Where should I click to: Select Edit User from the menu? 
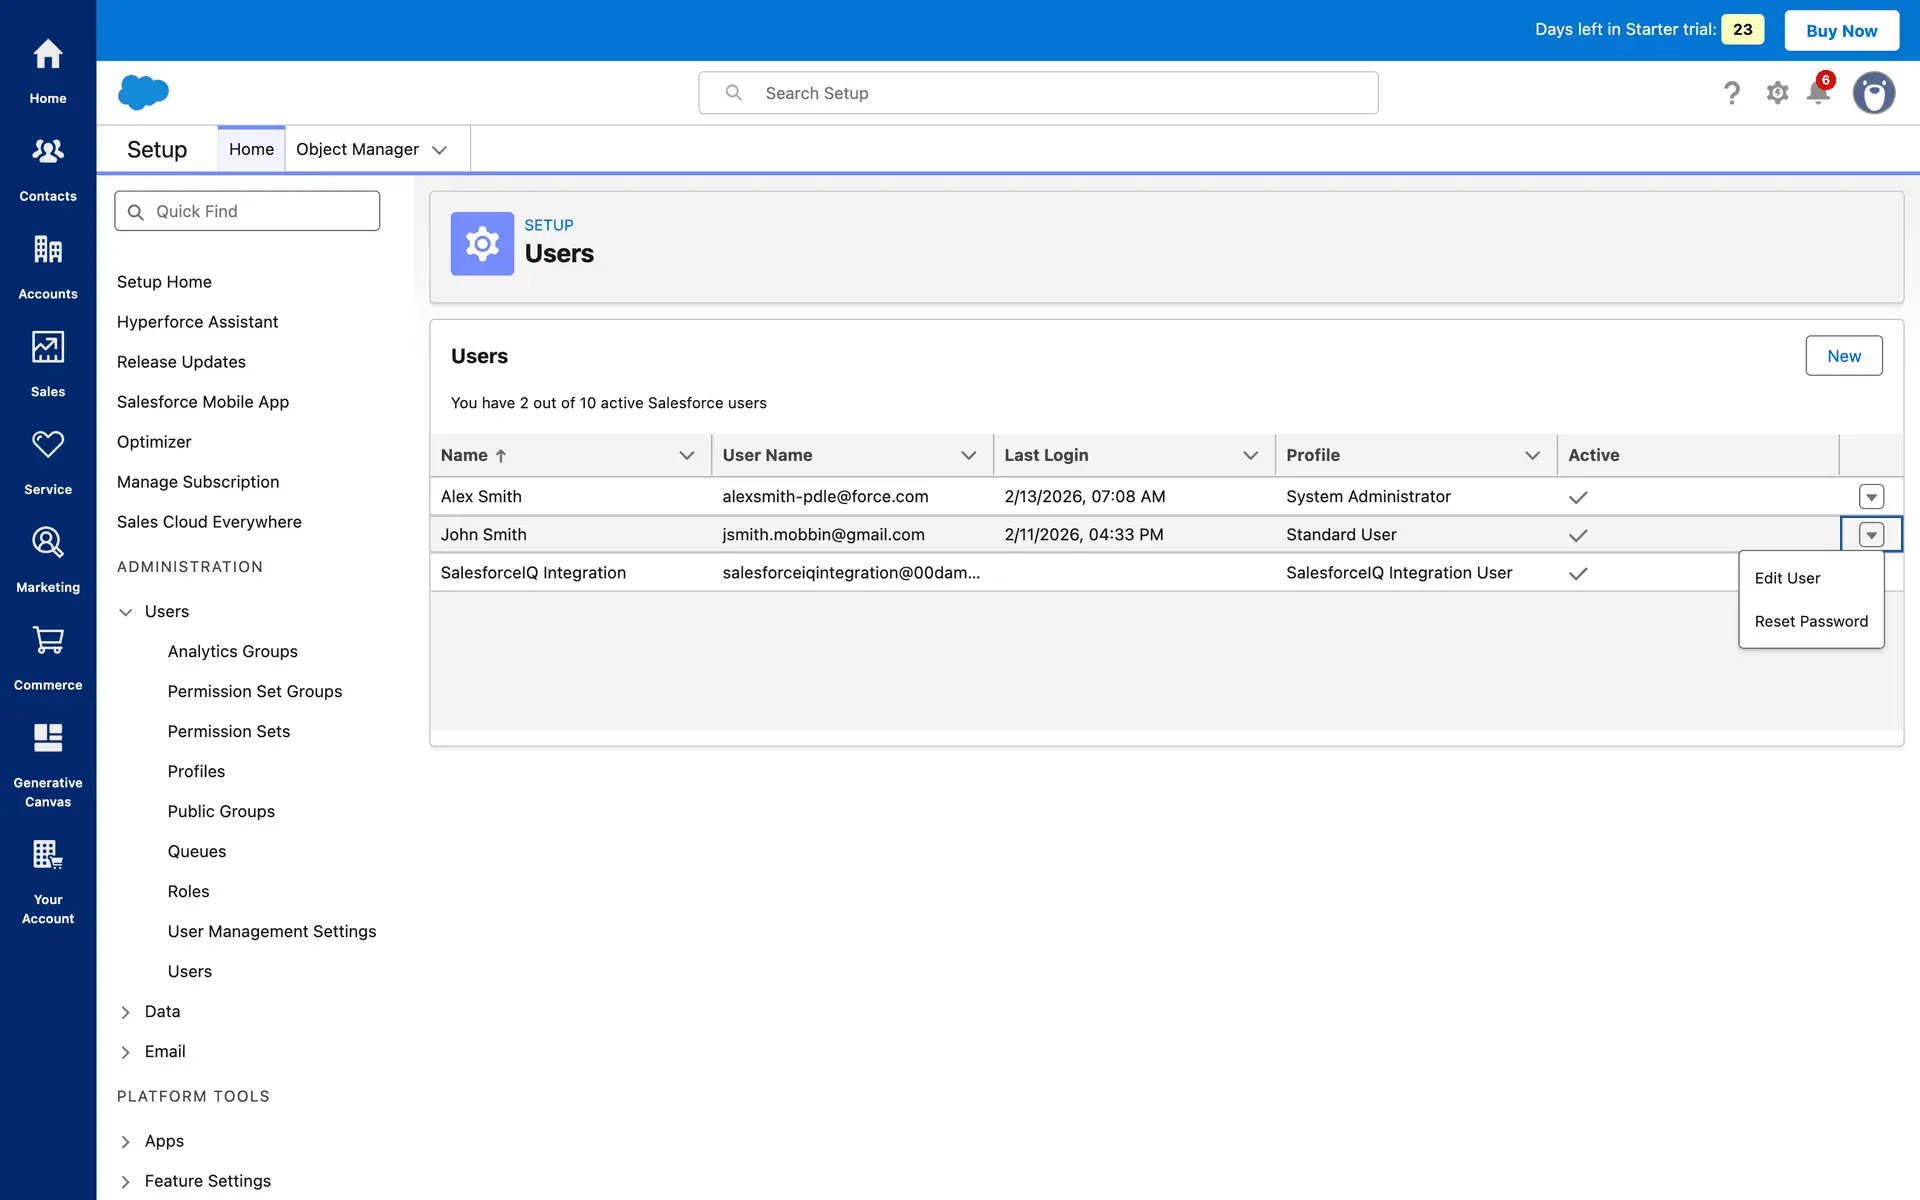pos(1787,578)
